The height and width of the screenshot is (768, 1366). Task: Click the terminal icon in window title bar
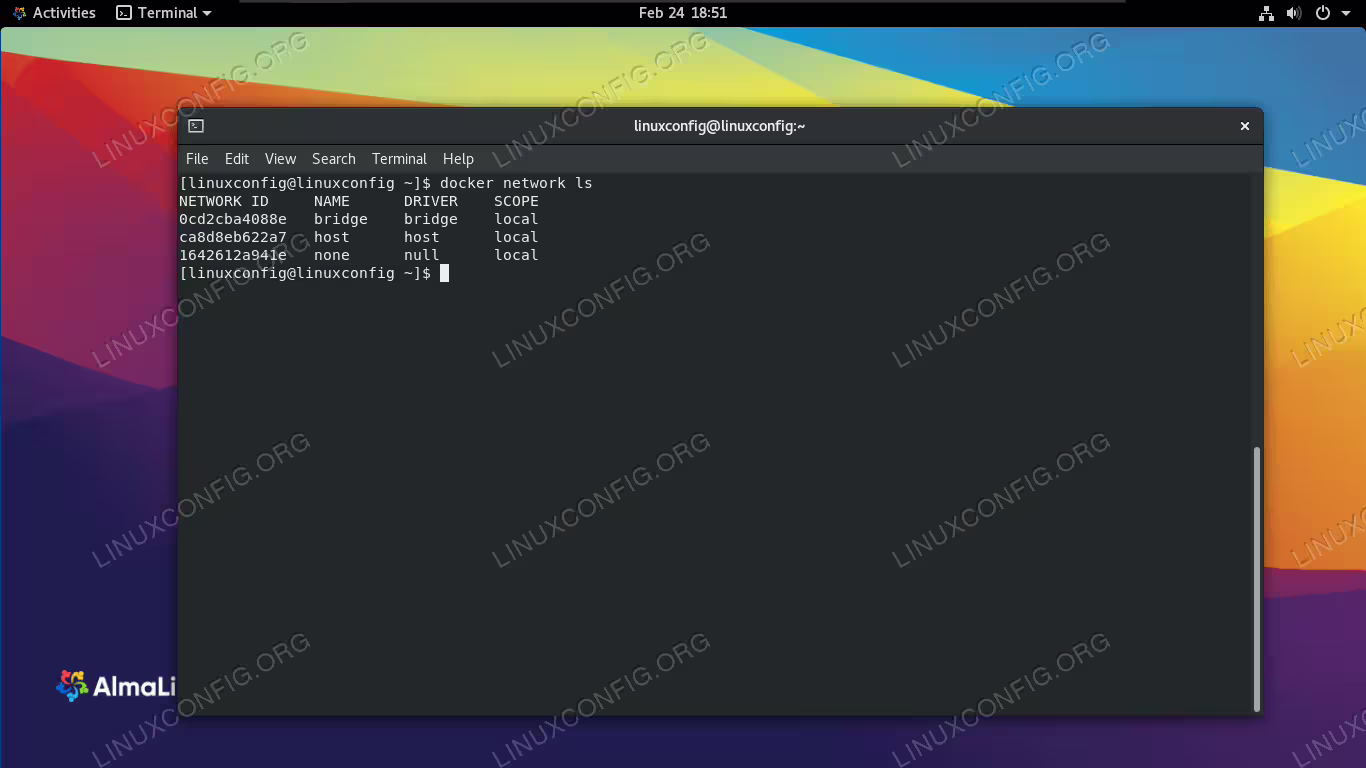[196, 126]
